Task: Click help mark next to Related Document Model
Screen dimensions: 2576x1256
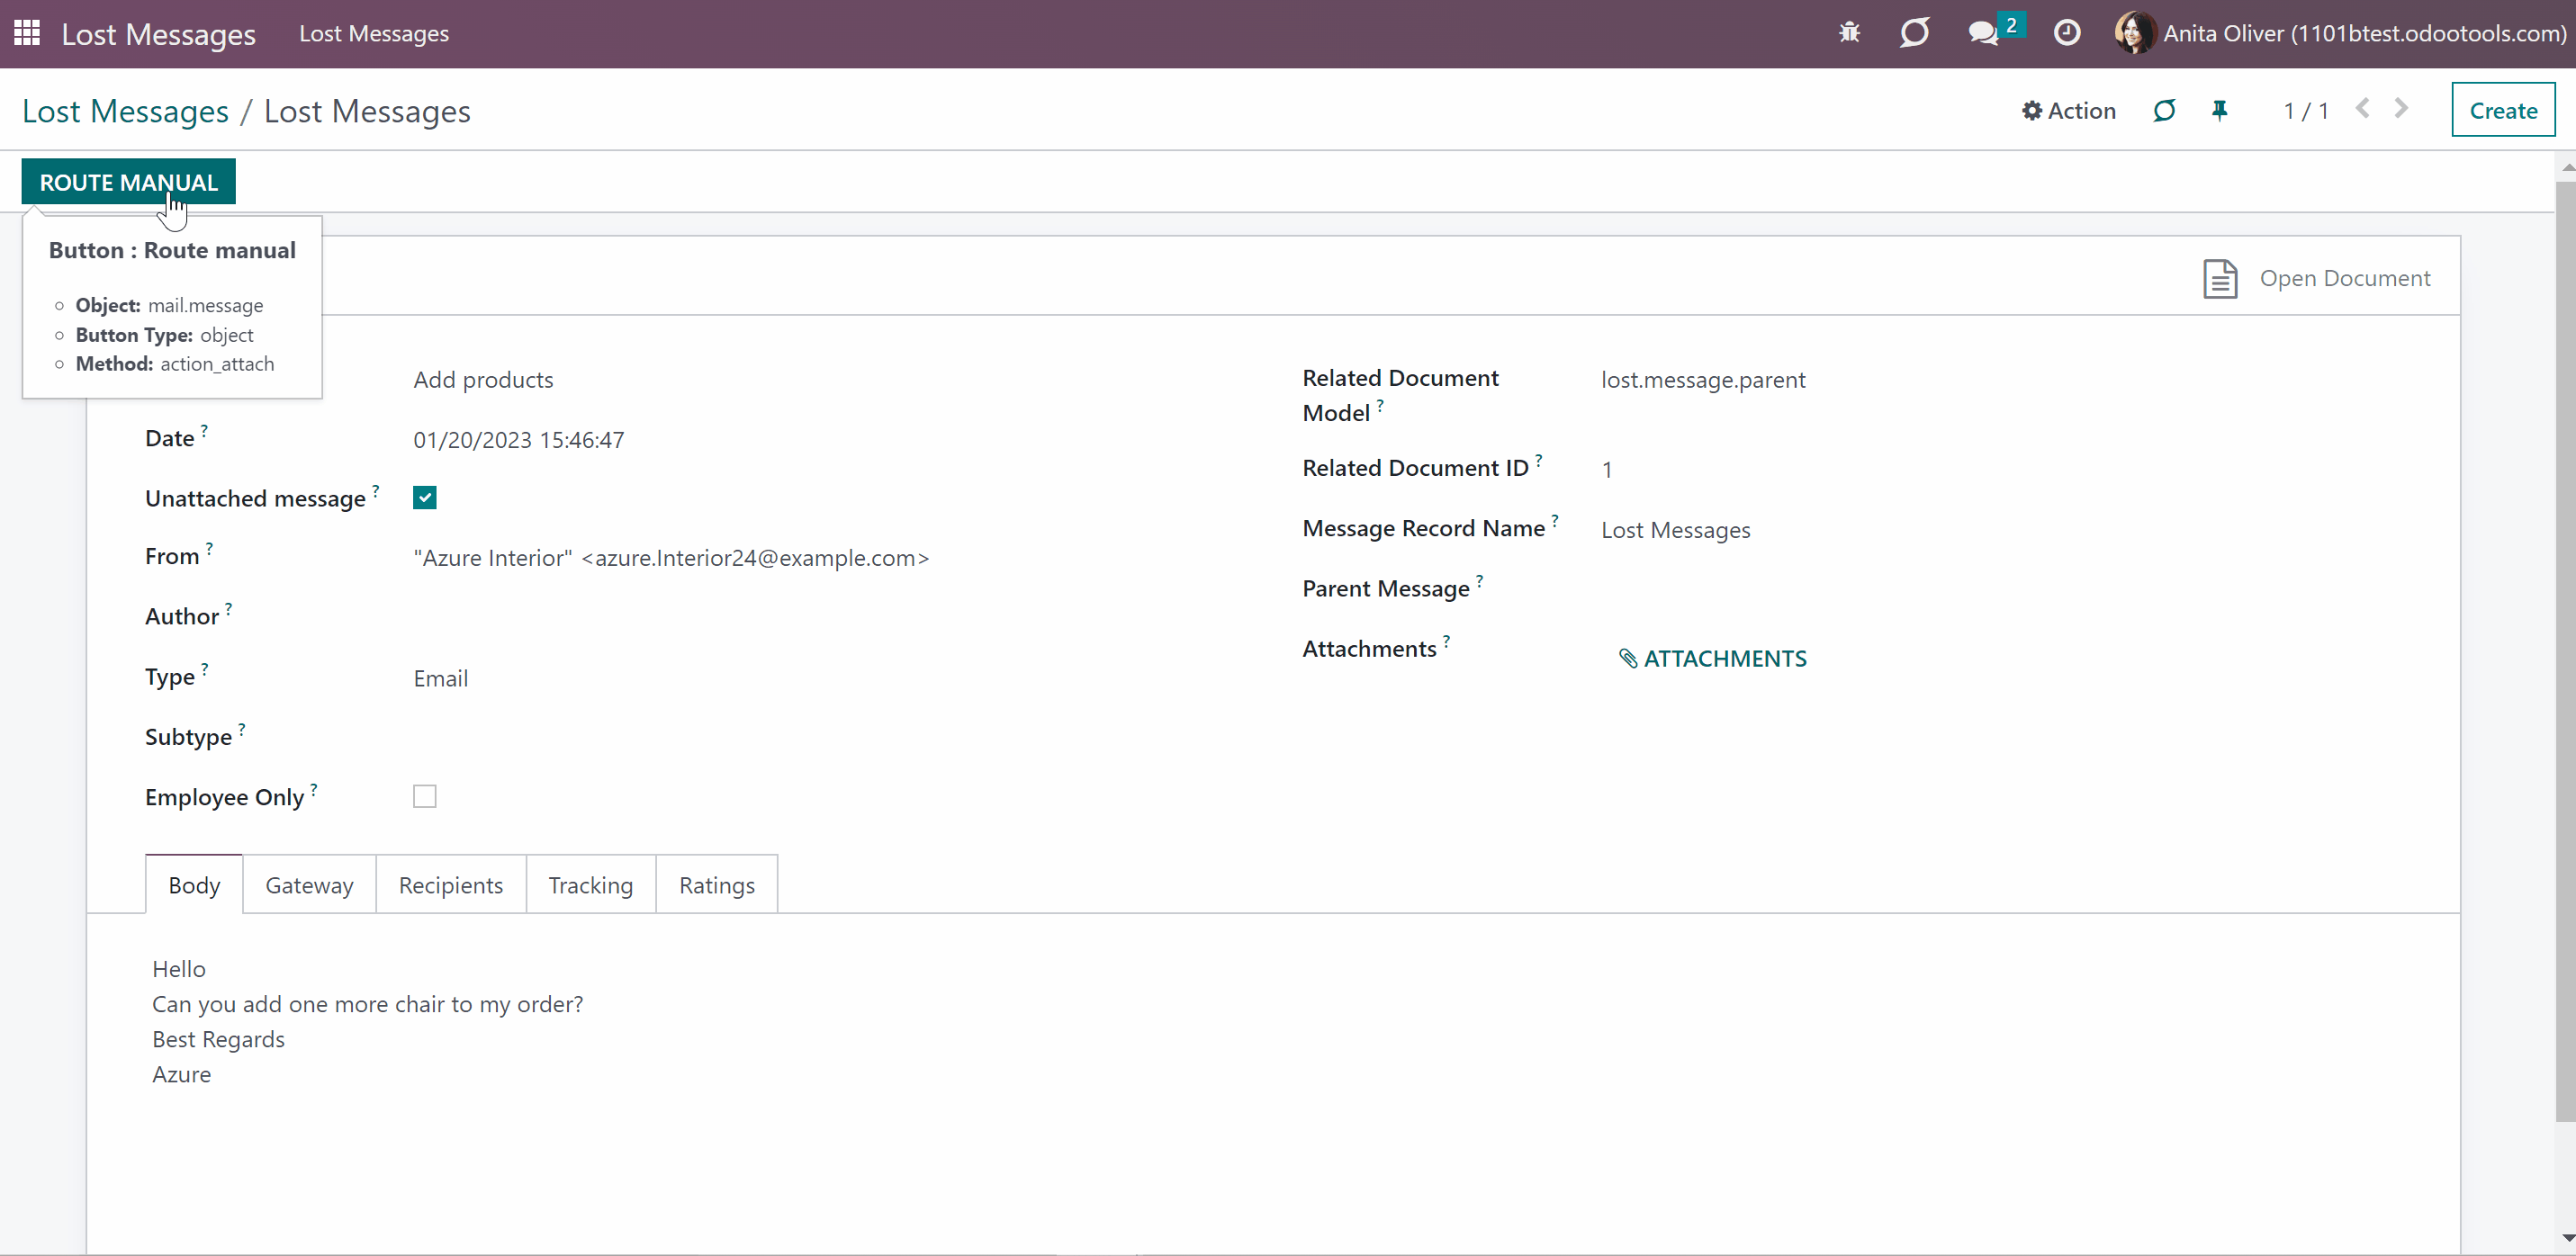Action: [x=1380, y=405]
